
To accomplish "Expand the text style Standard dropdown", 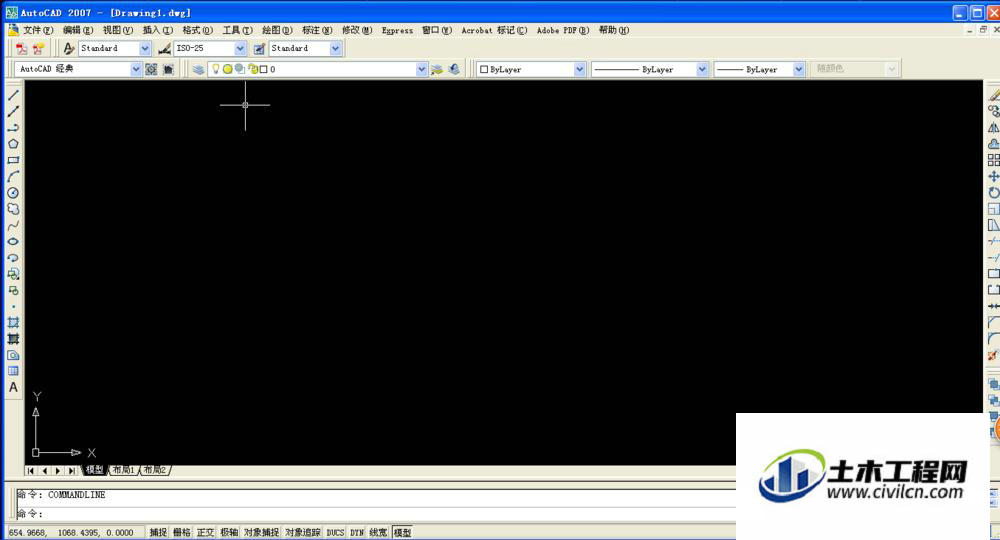I will coord(145,48).
